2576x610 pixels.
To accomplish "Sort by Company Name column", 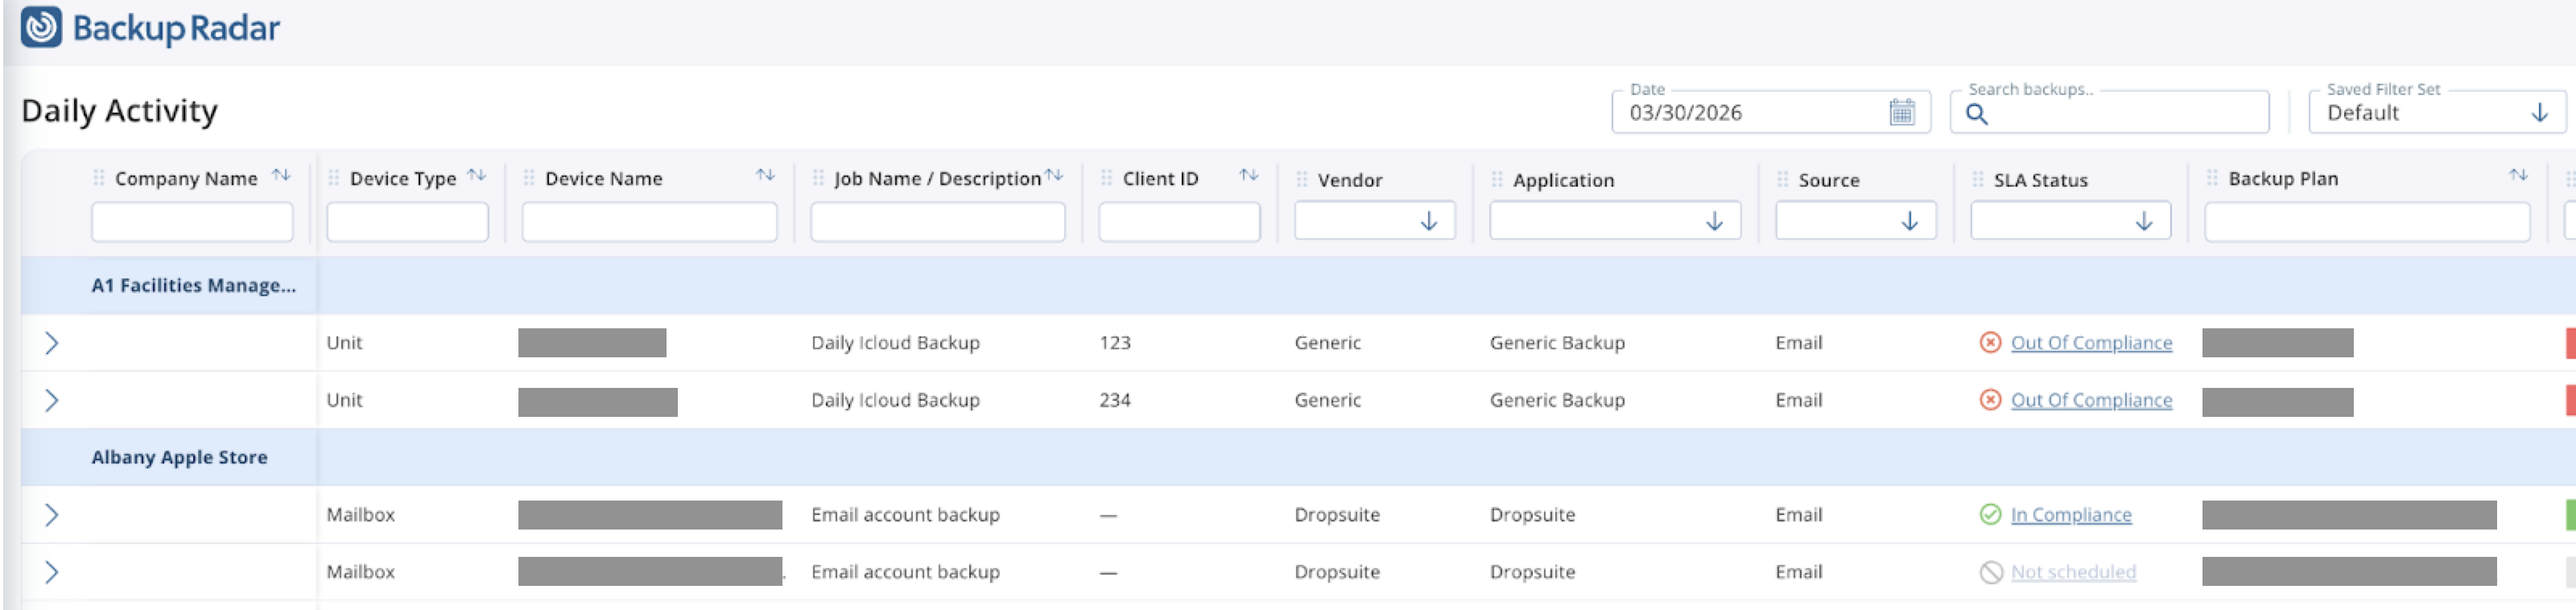I will [x=282, y=175].
